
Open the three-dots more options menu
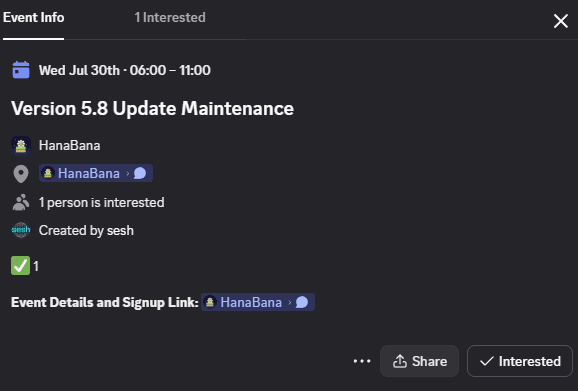(x=362, y=361)
